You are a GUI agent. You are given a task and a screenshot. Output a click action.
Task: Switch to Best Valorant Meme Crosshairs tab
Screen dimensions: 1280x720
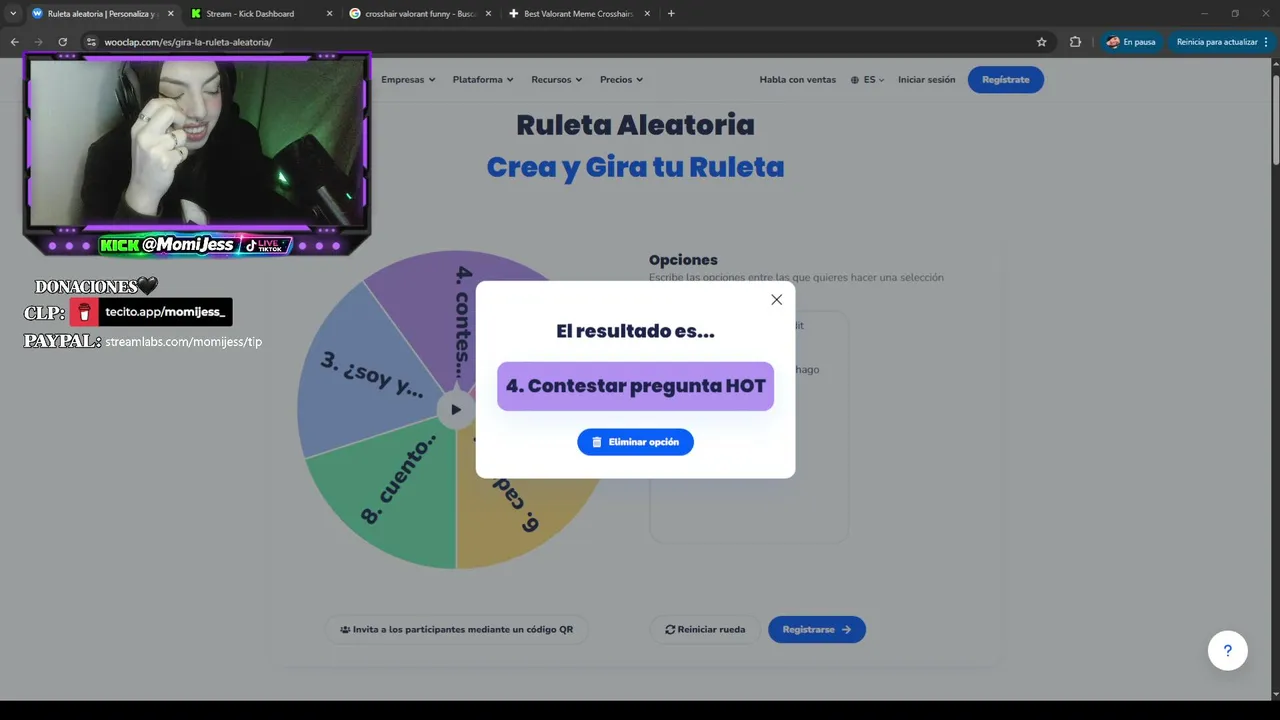579,14
